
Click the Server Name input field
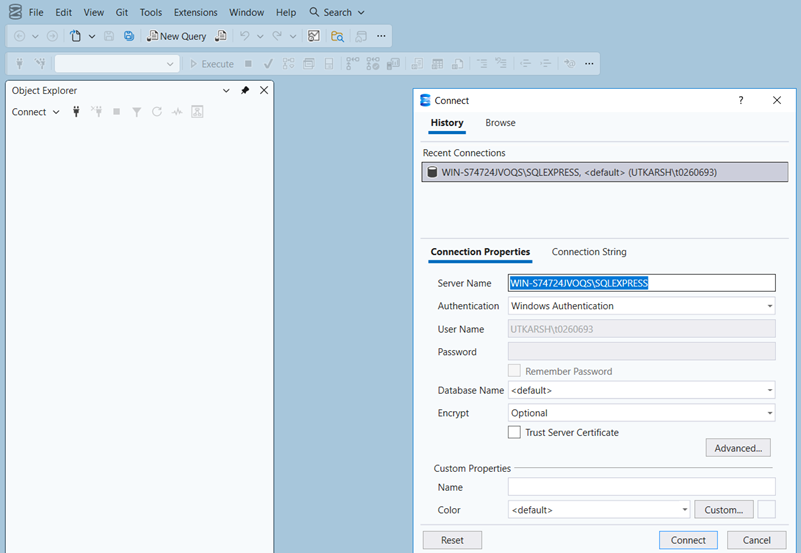pos(642,283)
